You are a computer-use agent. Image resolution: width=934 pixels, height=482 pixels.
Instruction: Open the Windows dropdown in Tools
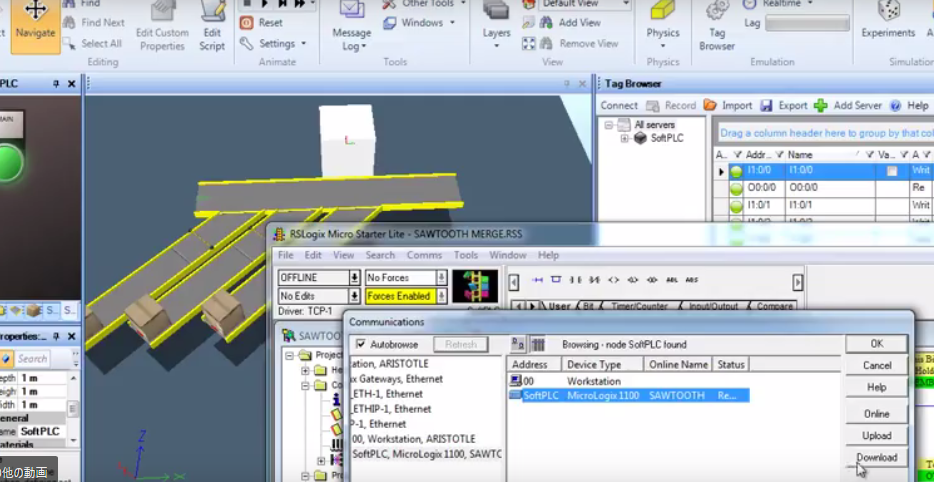419,23
